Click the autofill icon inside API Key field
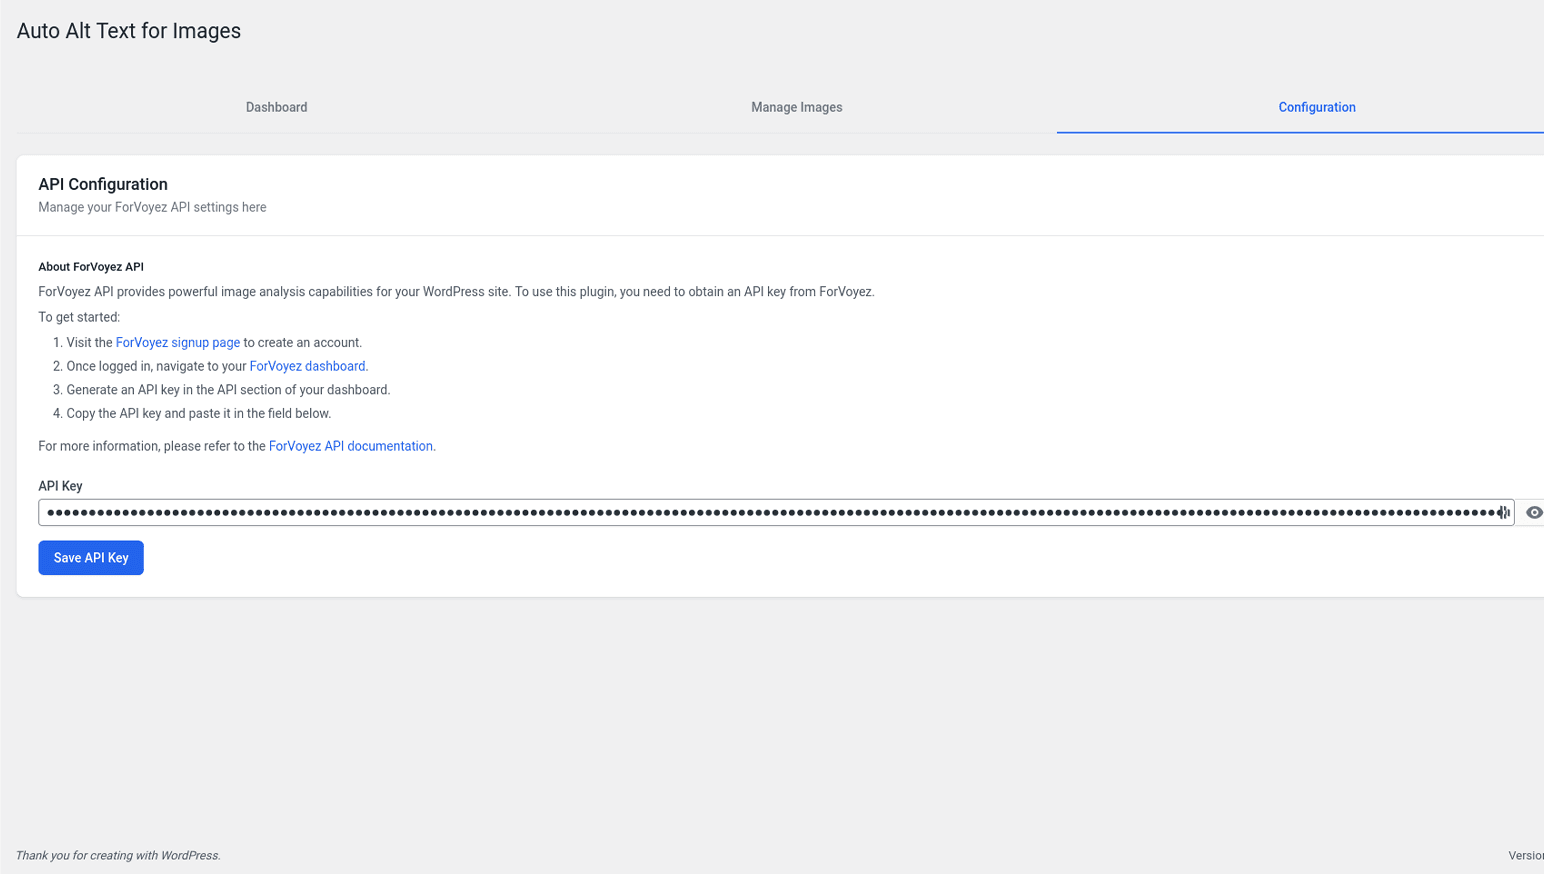 (1503, 512)
